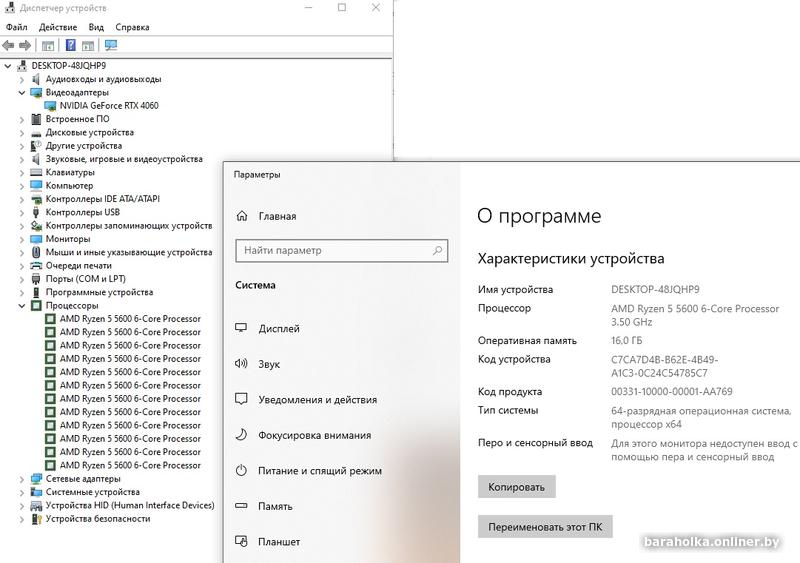Image resolution: width=800 pixels, height=563 pixels.
Task: Click the Главная home icon in Settings
Action: click(242, 216)
